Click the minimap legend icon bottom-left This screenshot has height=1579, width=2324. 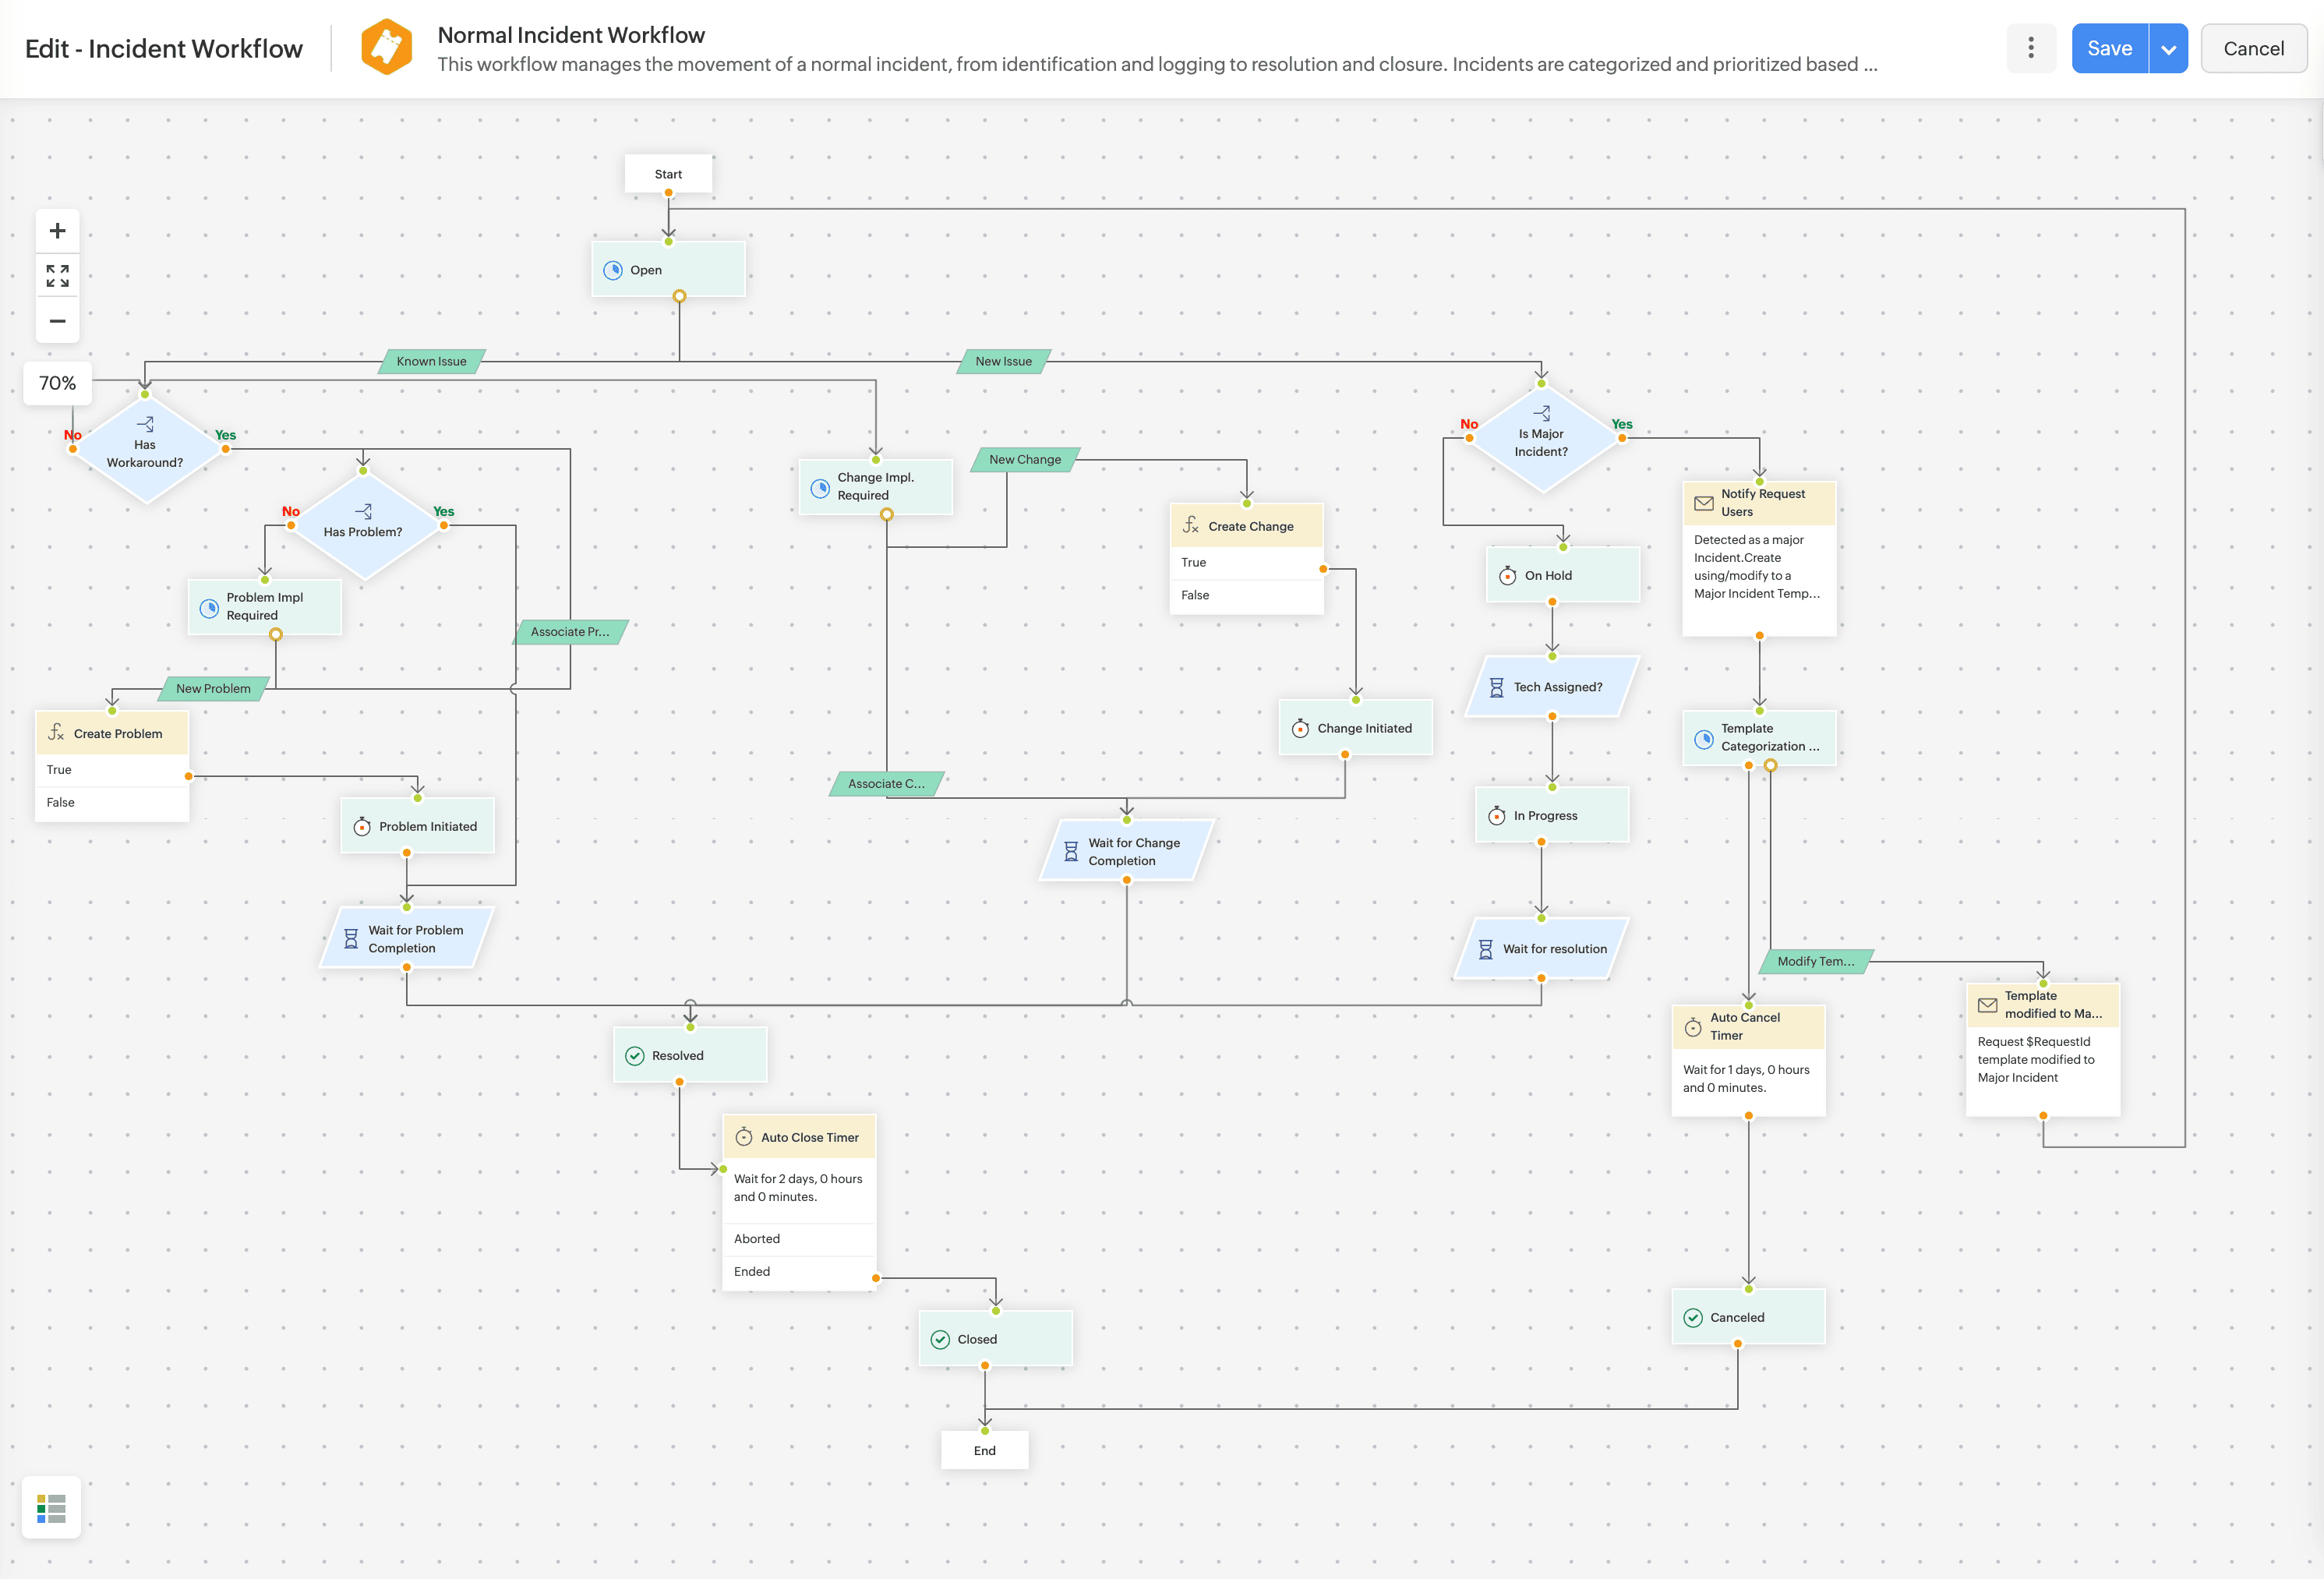(x=51, y=1507)
